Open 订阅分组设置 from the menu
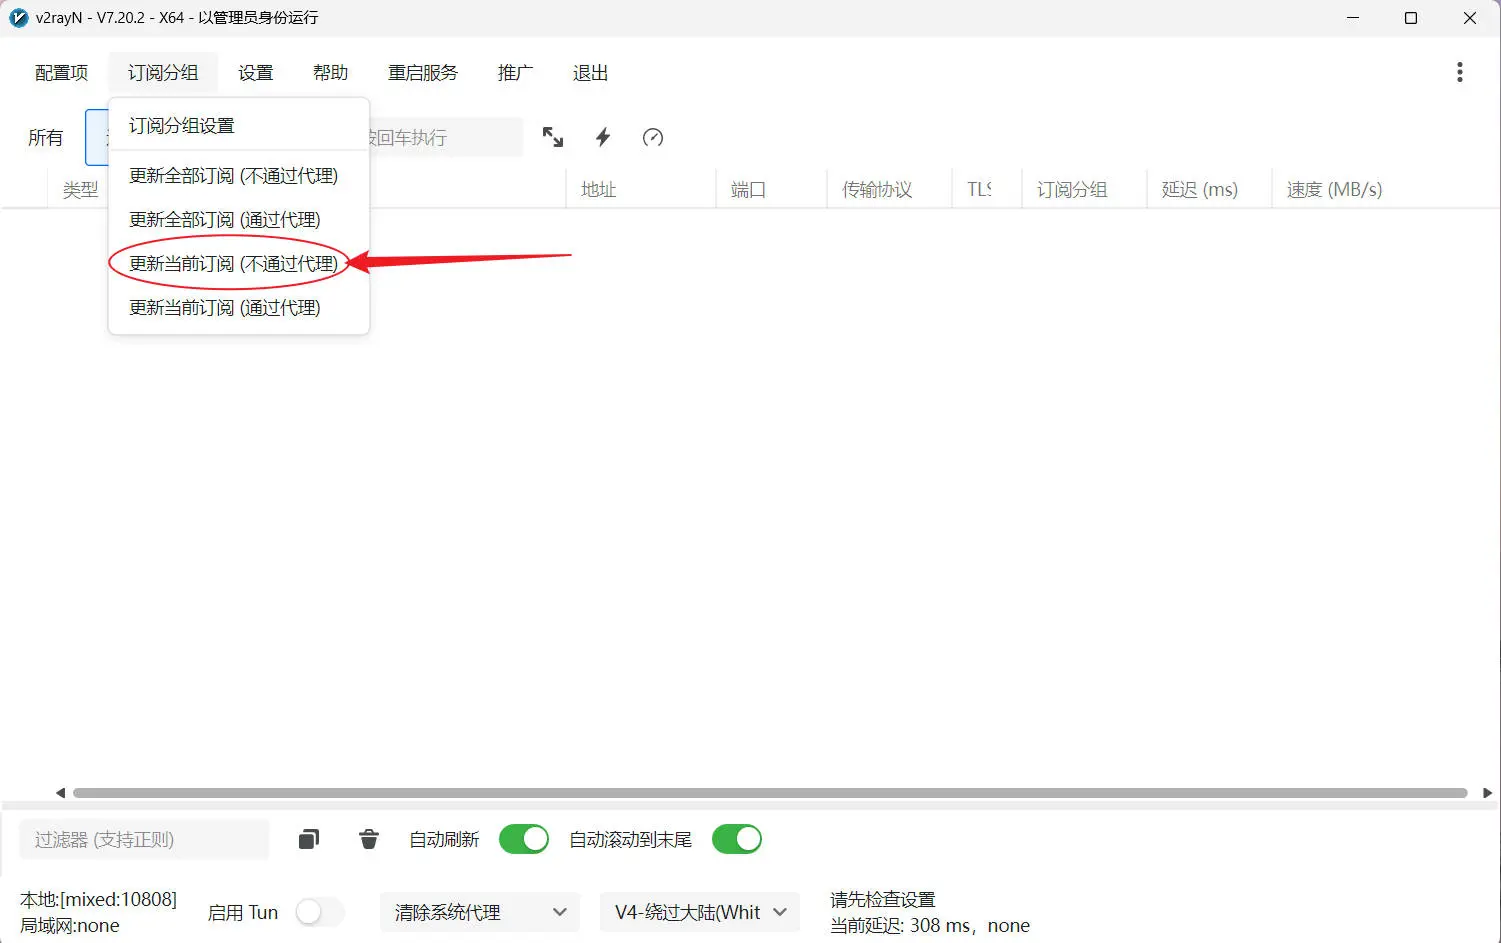The image size is (1501, 943). click(181, 125)
